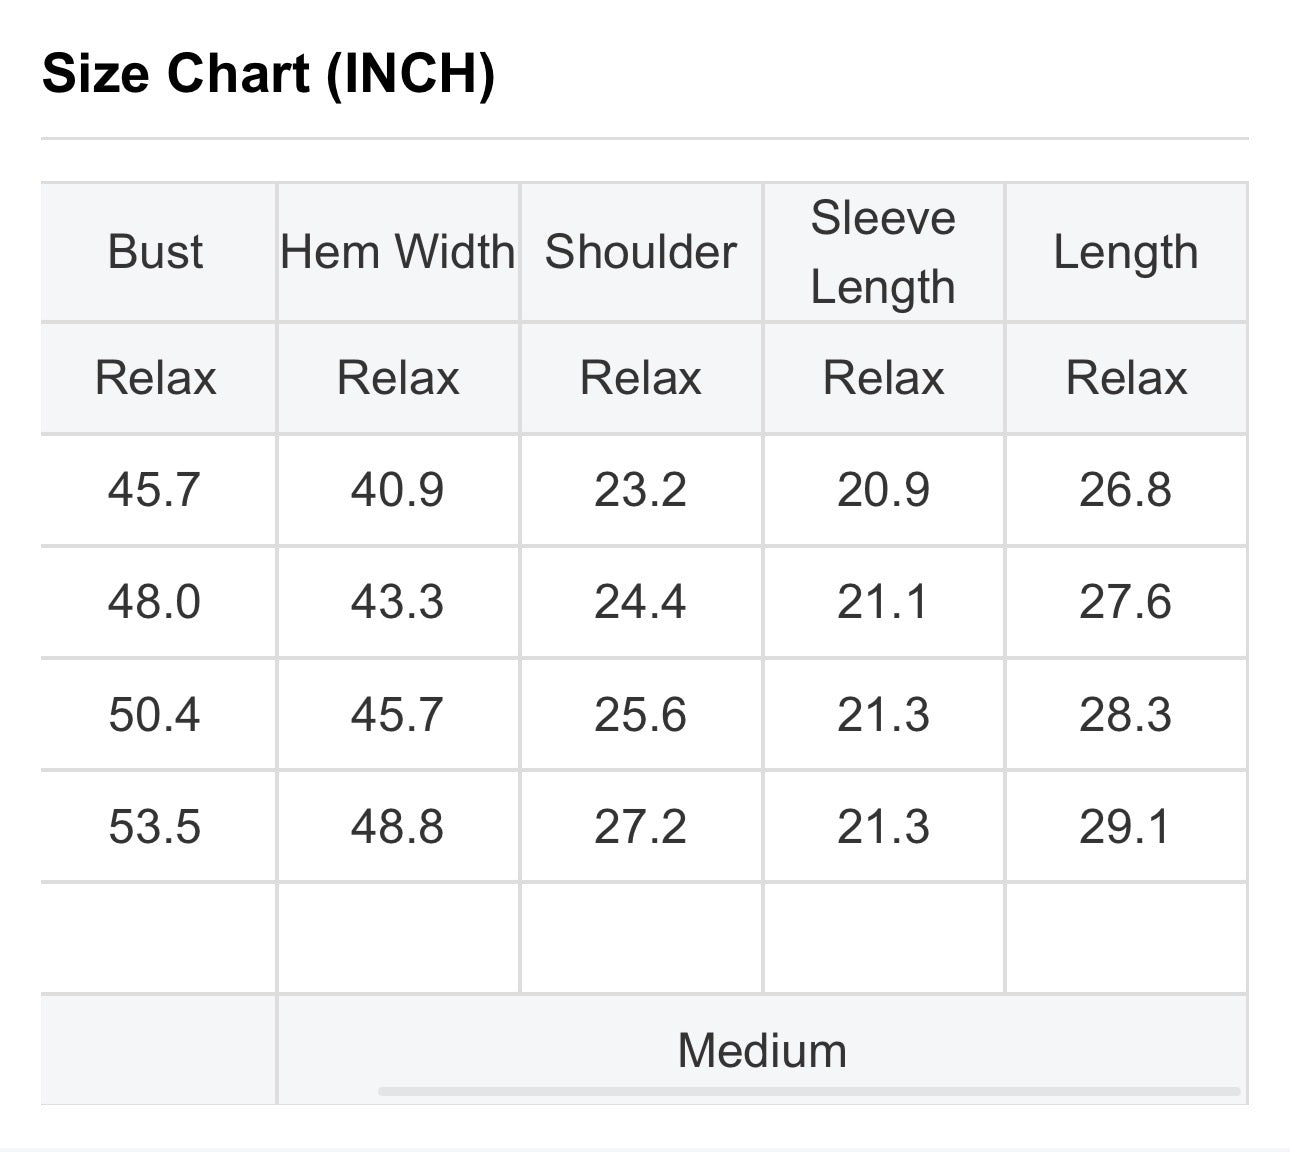Image resolution: width=1290 pixels, height=1152 pixels.
Task: Select the Hem Width column header
Action: [x=398, y=252]
